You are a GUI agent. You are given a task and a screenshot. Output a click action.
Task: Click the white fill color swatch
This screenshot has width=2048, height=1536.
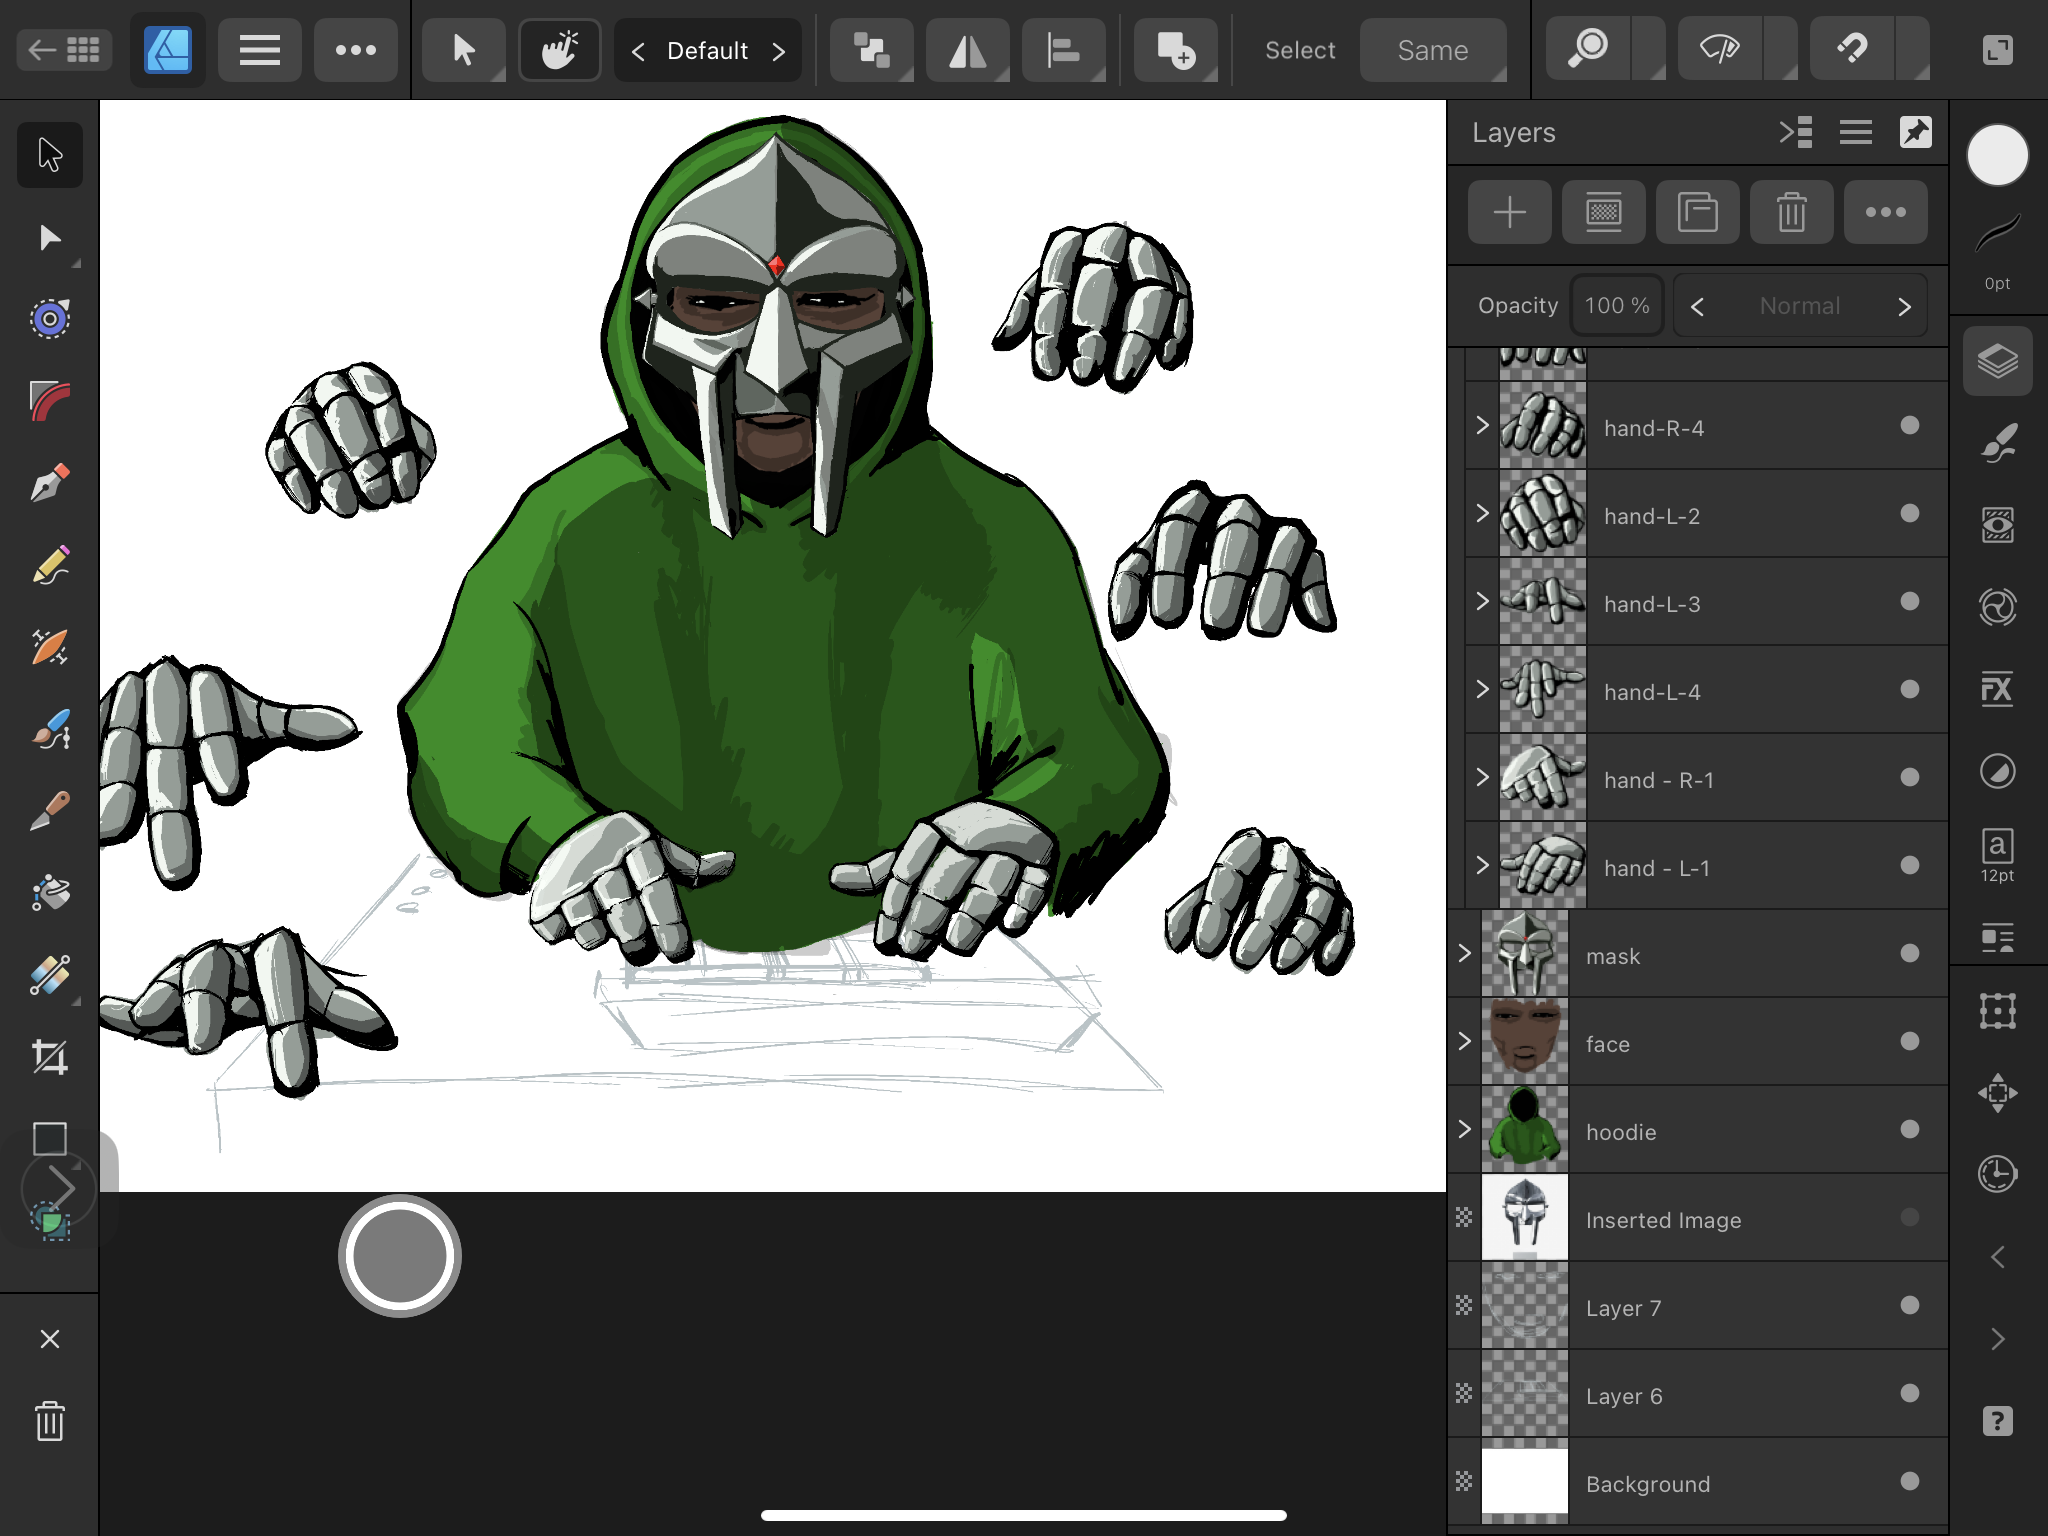pos(1997,156)
